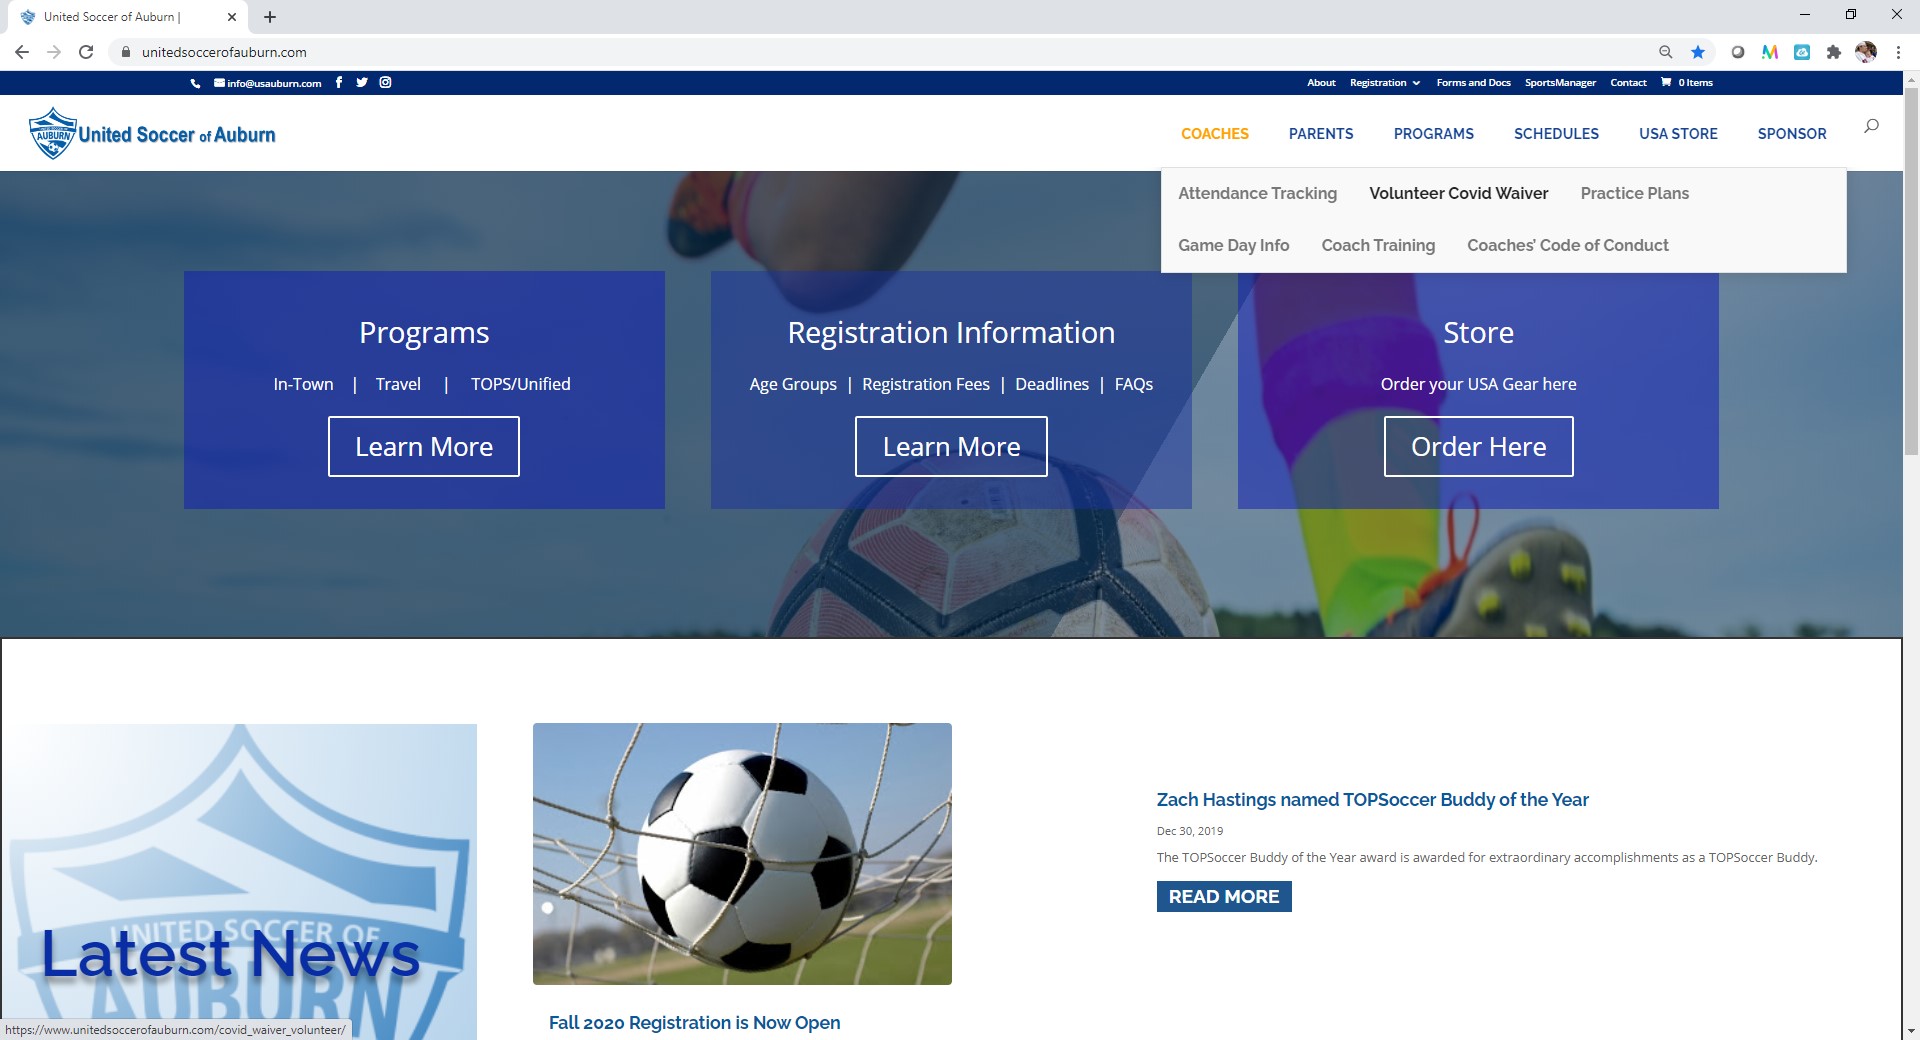This screenshot has width=1920, height=1040.
Task: Open the Twitter icon link
Action: click(x=362, y=82)
